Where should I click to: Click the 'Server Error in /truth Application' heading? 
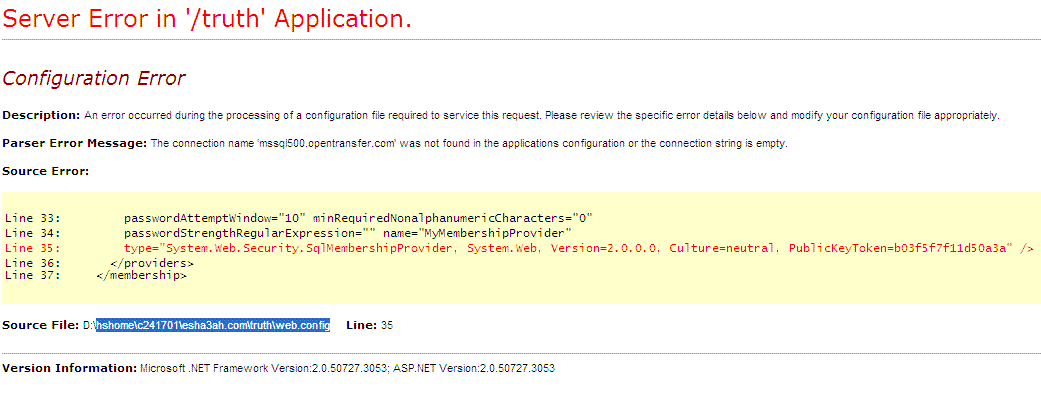click(x=207, y=19)
